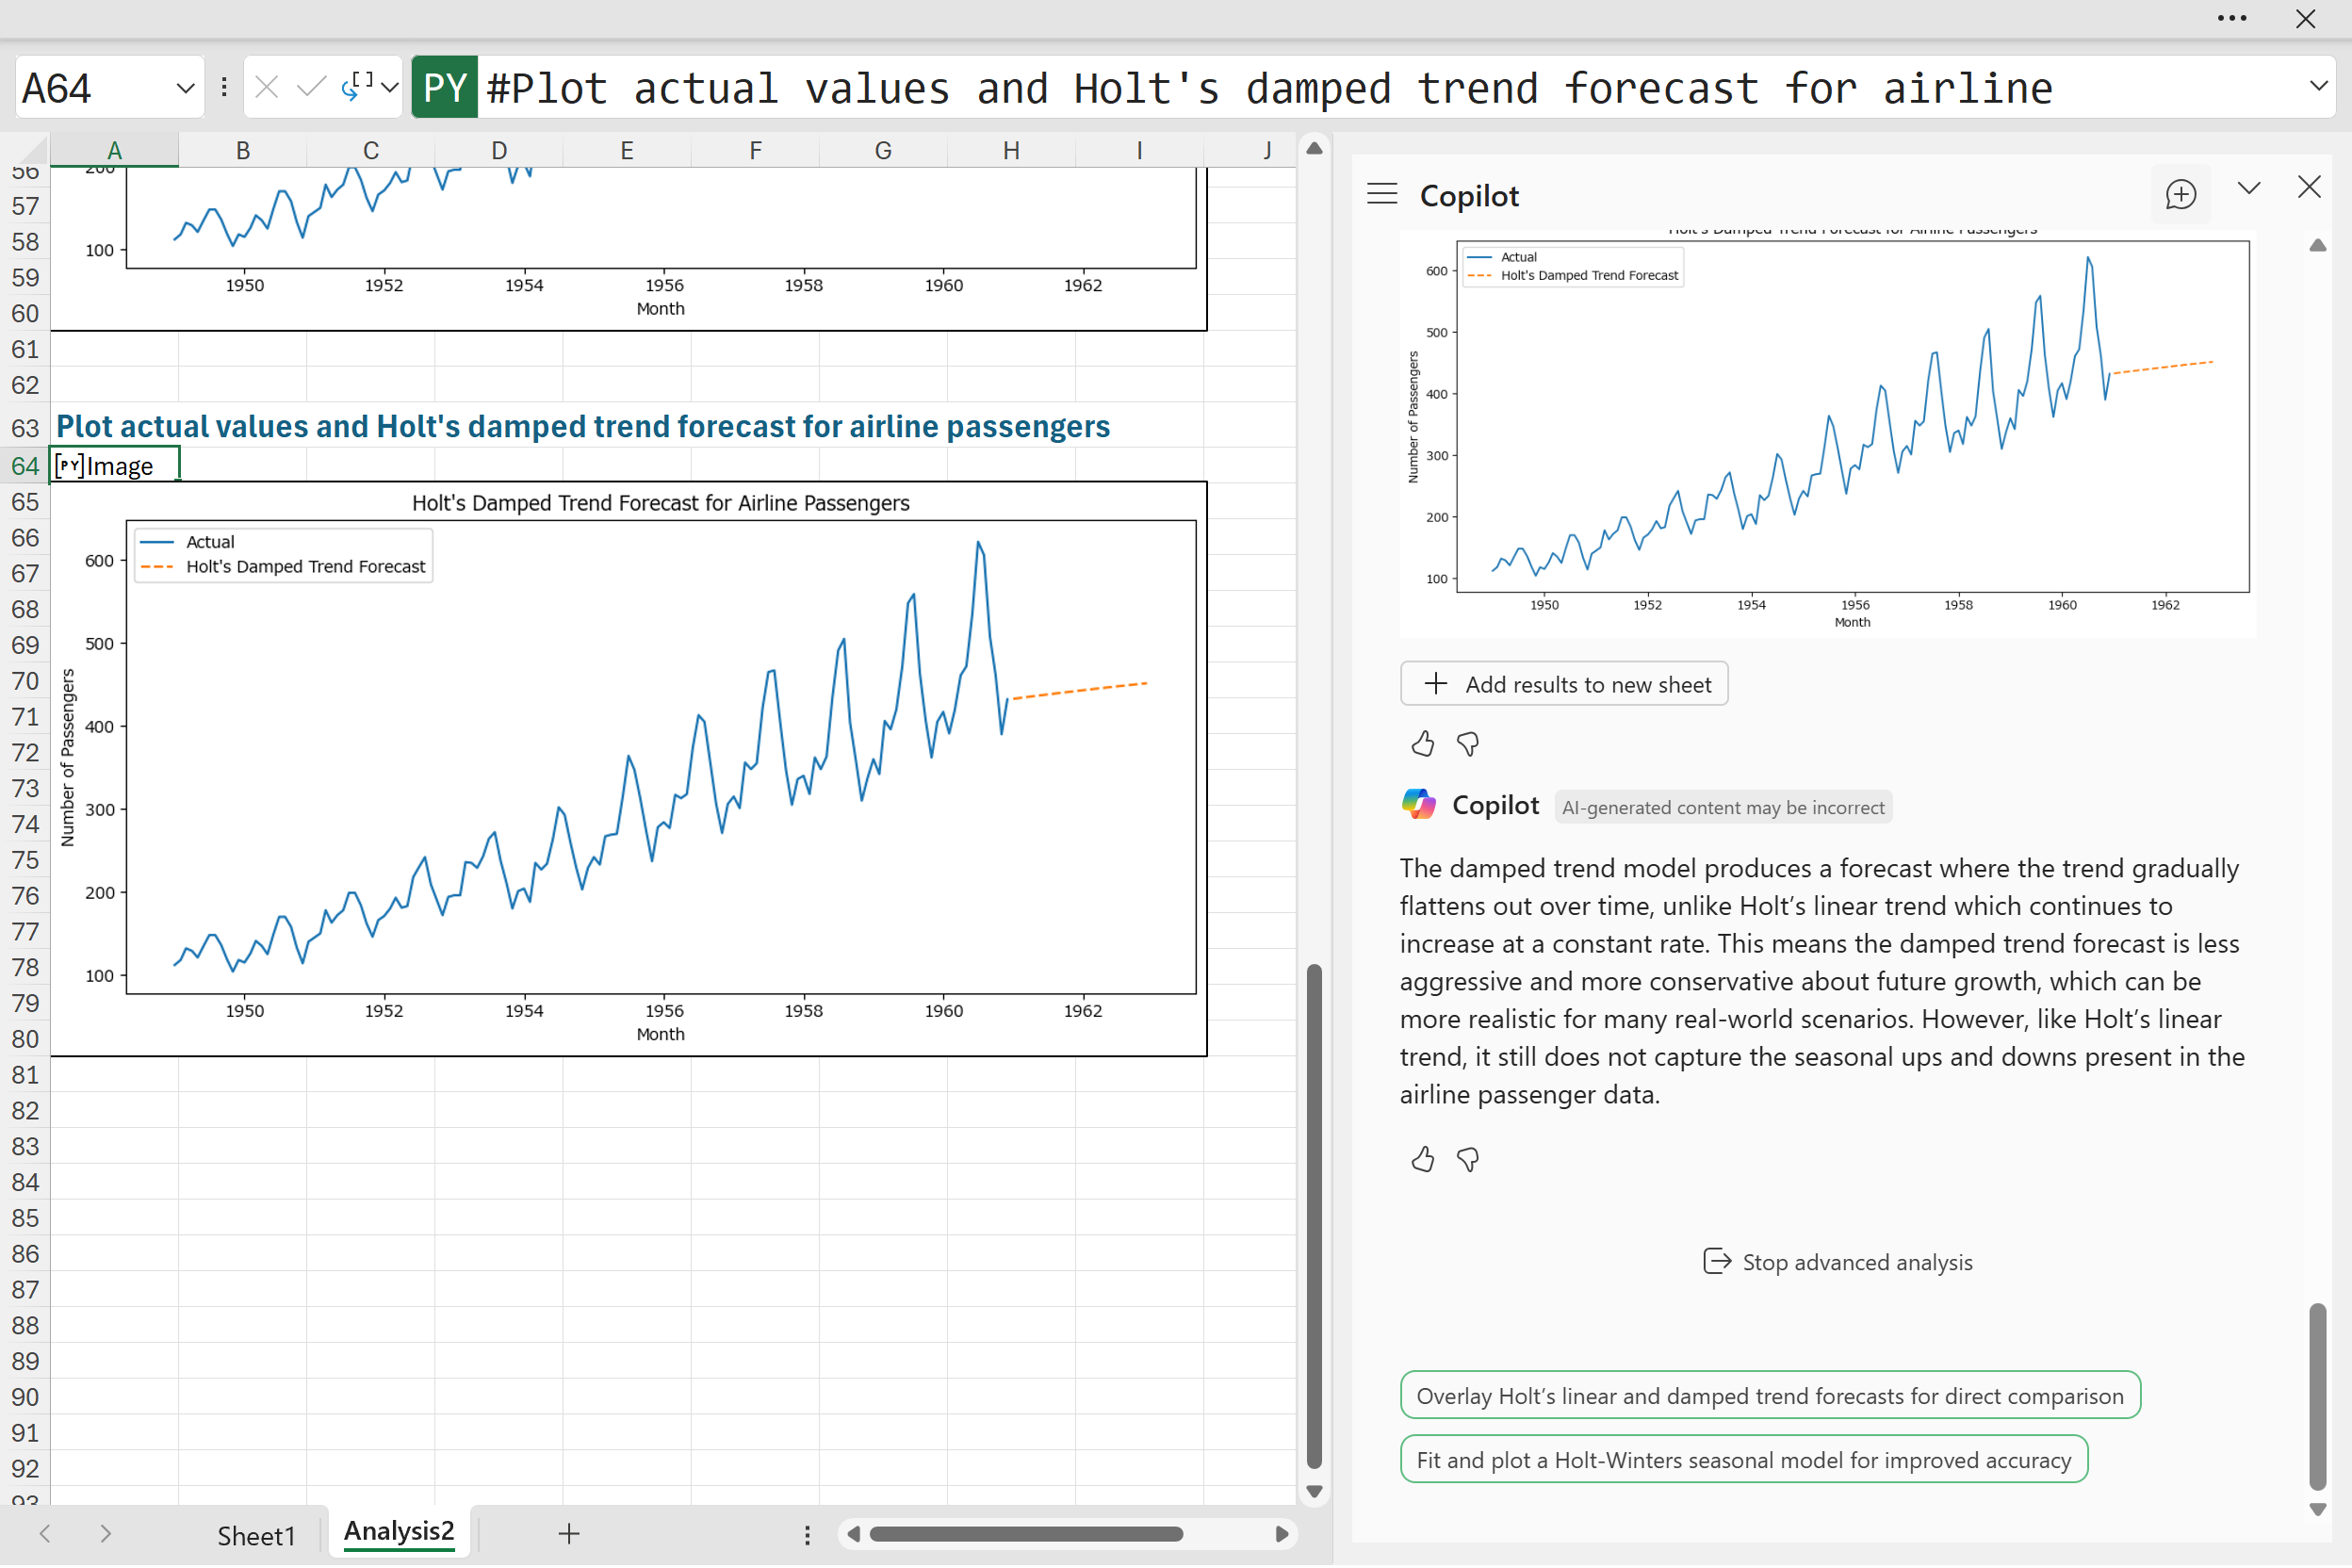Screen dimensions: 2352x1568
Task: Open the Python output type dropdown
Action: point(390,88)
